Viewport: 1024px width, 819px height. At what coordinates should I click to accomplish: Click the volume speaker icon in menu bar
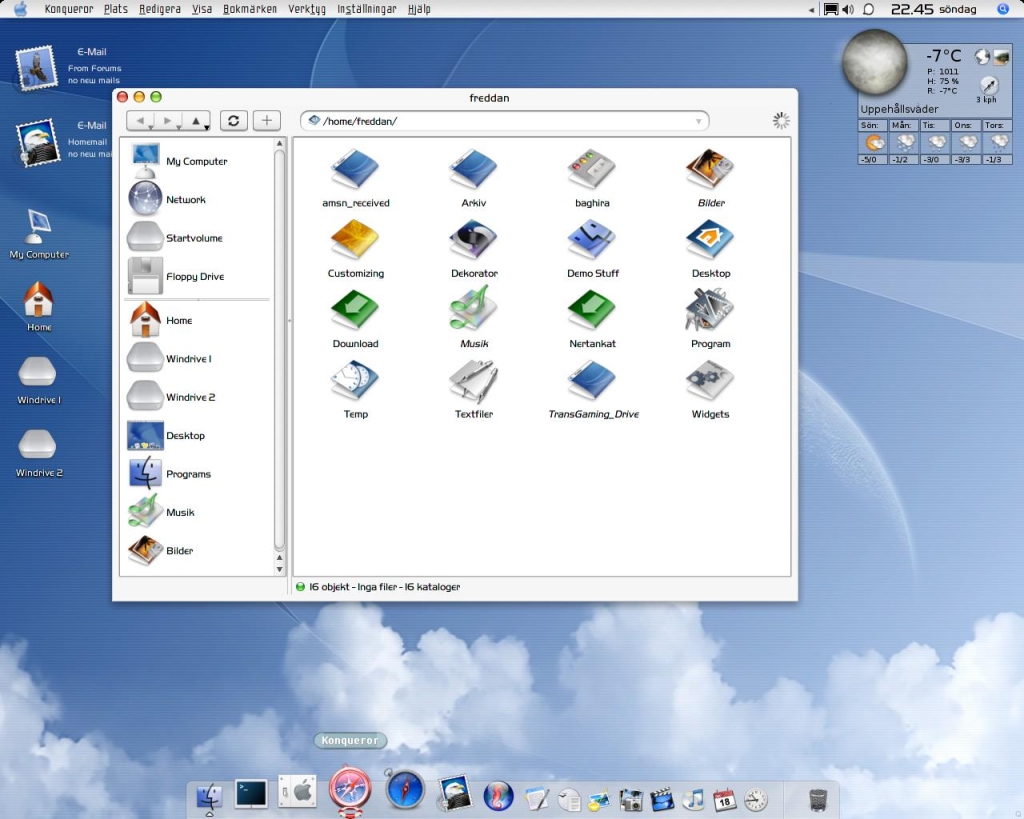(848, 9)
